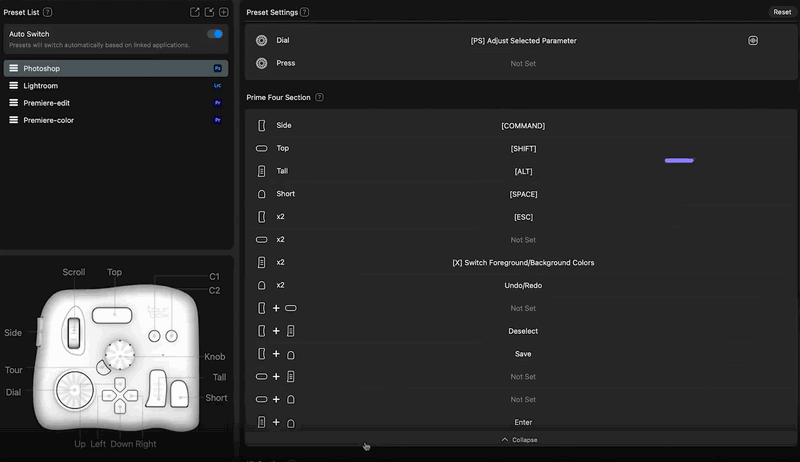Open the Prime Four Section help icon
The image size is (800, 462).
[x=319, y=98]
